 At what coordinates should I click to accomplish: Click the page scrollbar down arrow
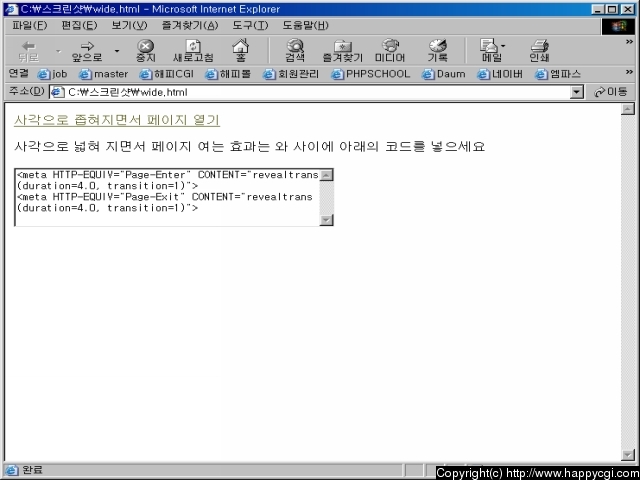(628, 454)
